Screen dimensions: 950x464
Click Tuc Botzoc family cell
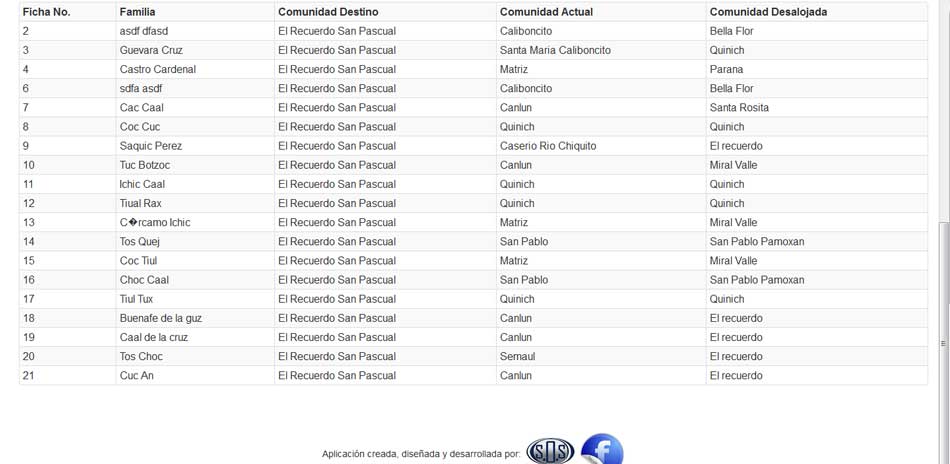click(x=195, y=165)
